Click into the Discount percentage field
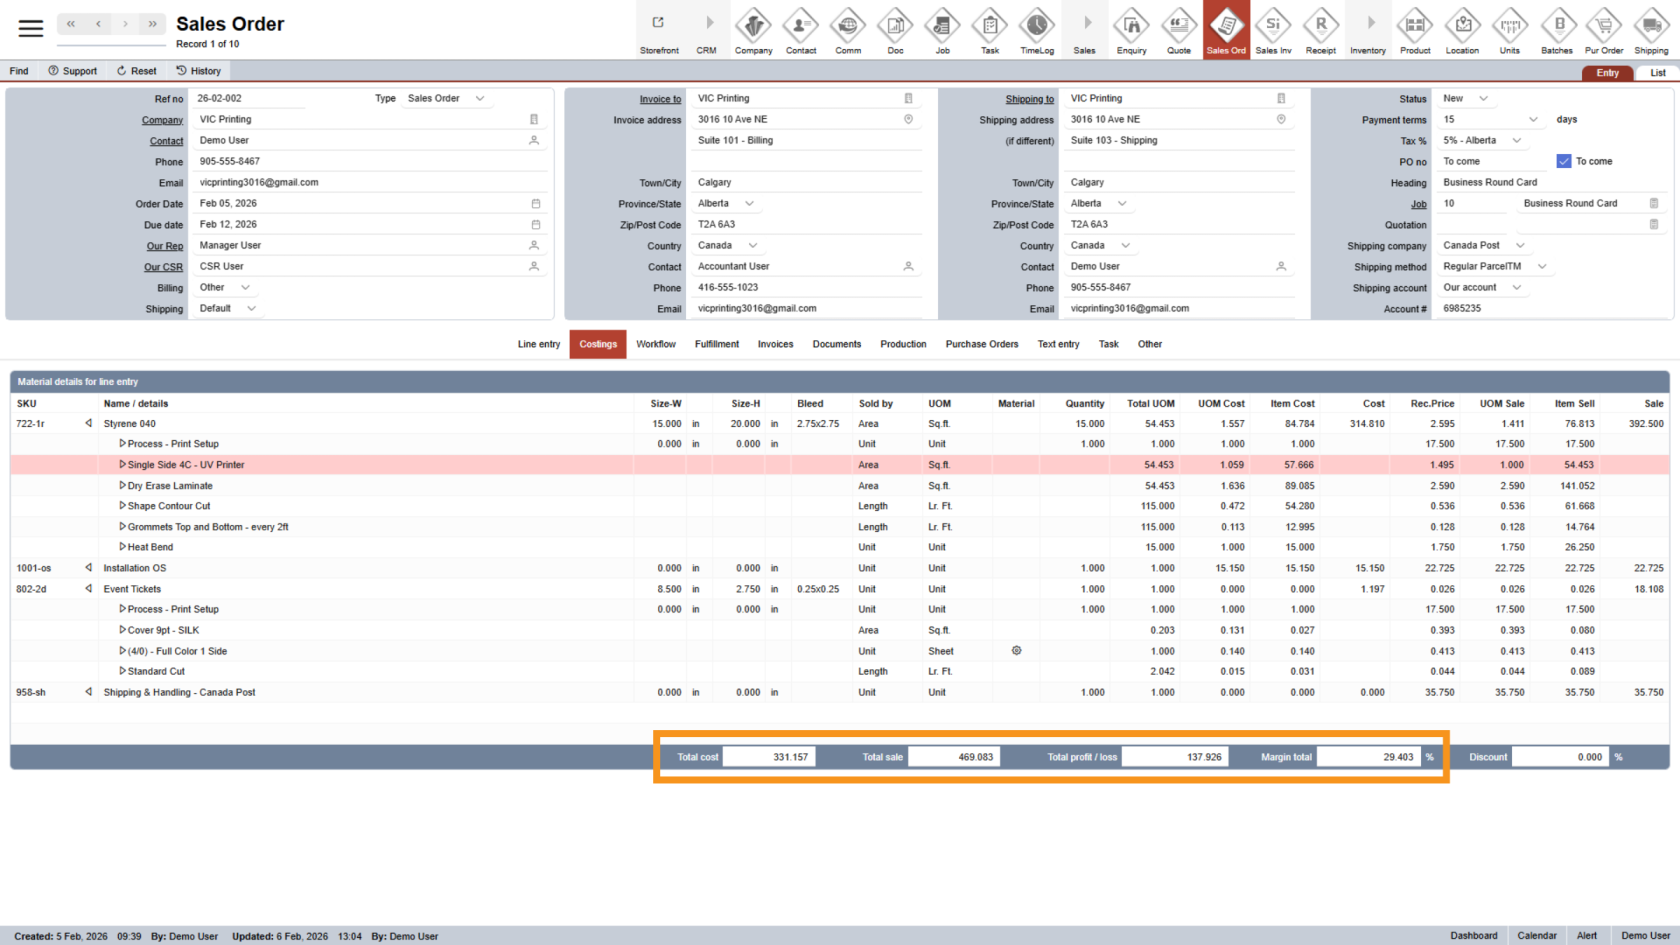This screenshot has width=1680, height=945. click(1558, 757)
